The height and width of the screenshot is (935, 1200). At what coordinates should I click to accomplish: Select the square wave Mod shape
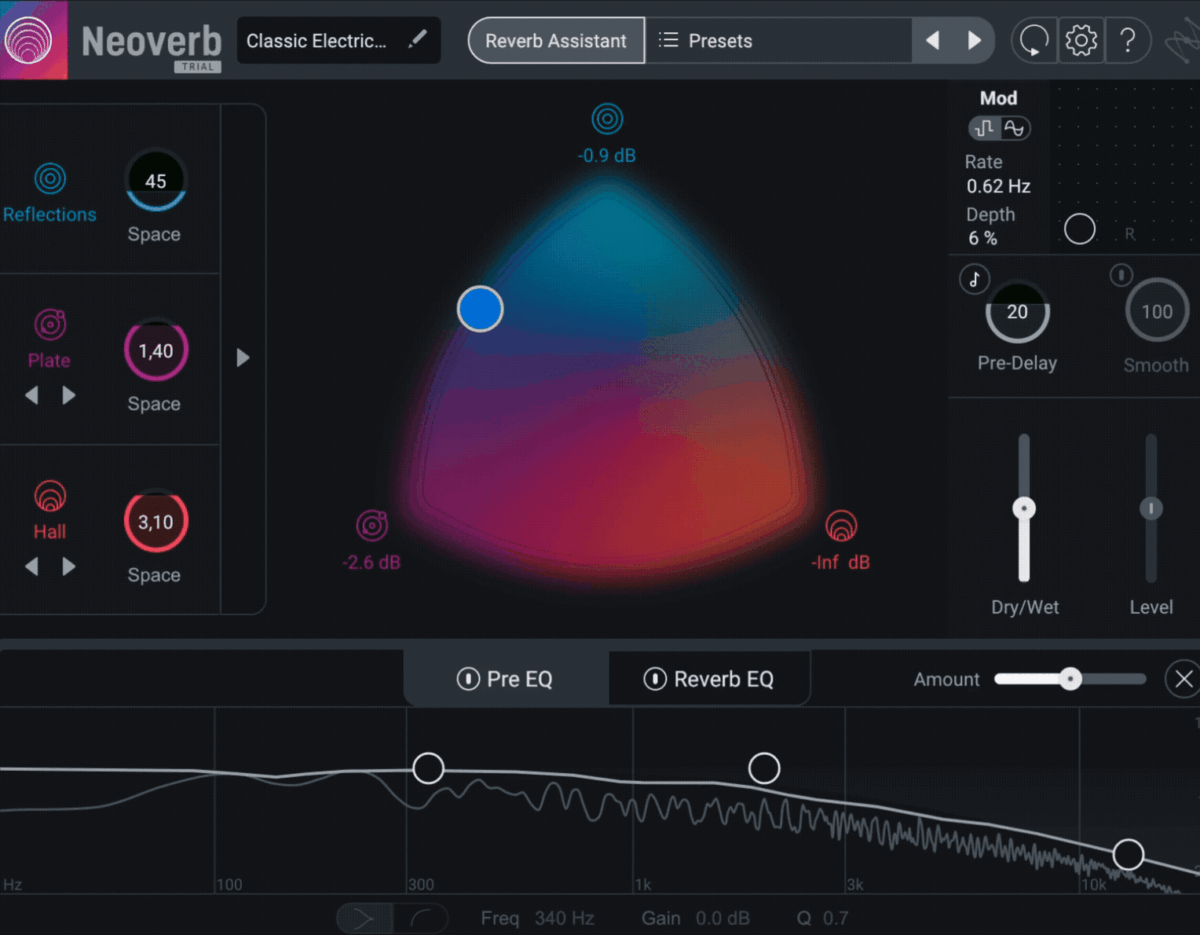(x=985, y=128)
